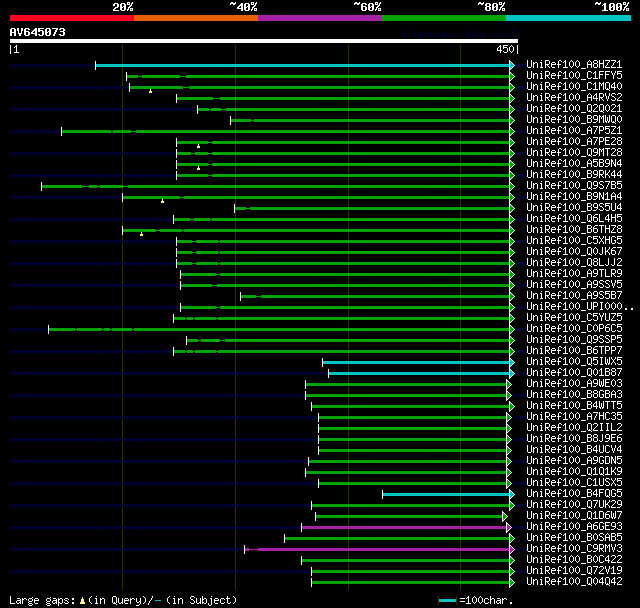640x608 pixels.
Task: Click the purple alignment bar of A6GE93
Action: [404, 528]
